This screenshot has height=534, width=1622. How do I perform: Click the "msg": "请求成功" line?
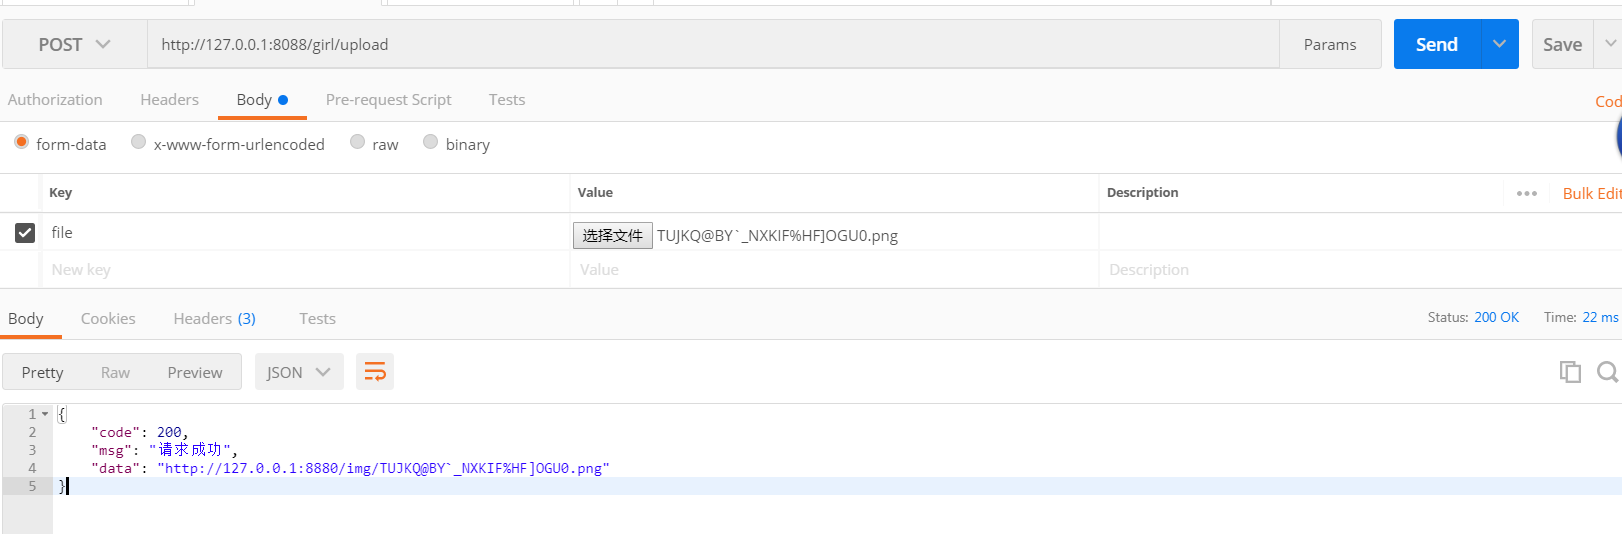(164, 450)
